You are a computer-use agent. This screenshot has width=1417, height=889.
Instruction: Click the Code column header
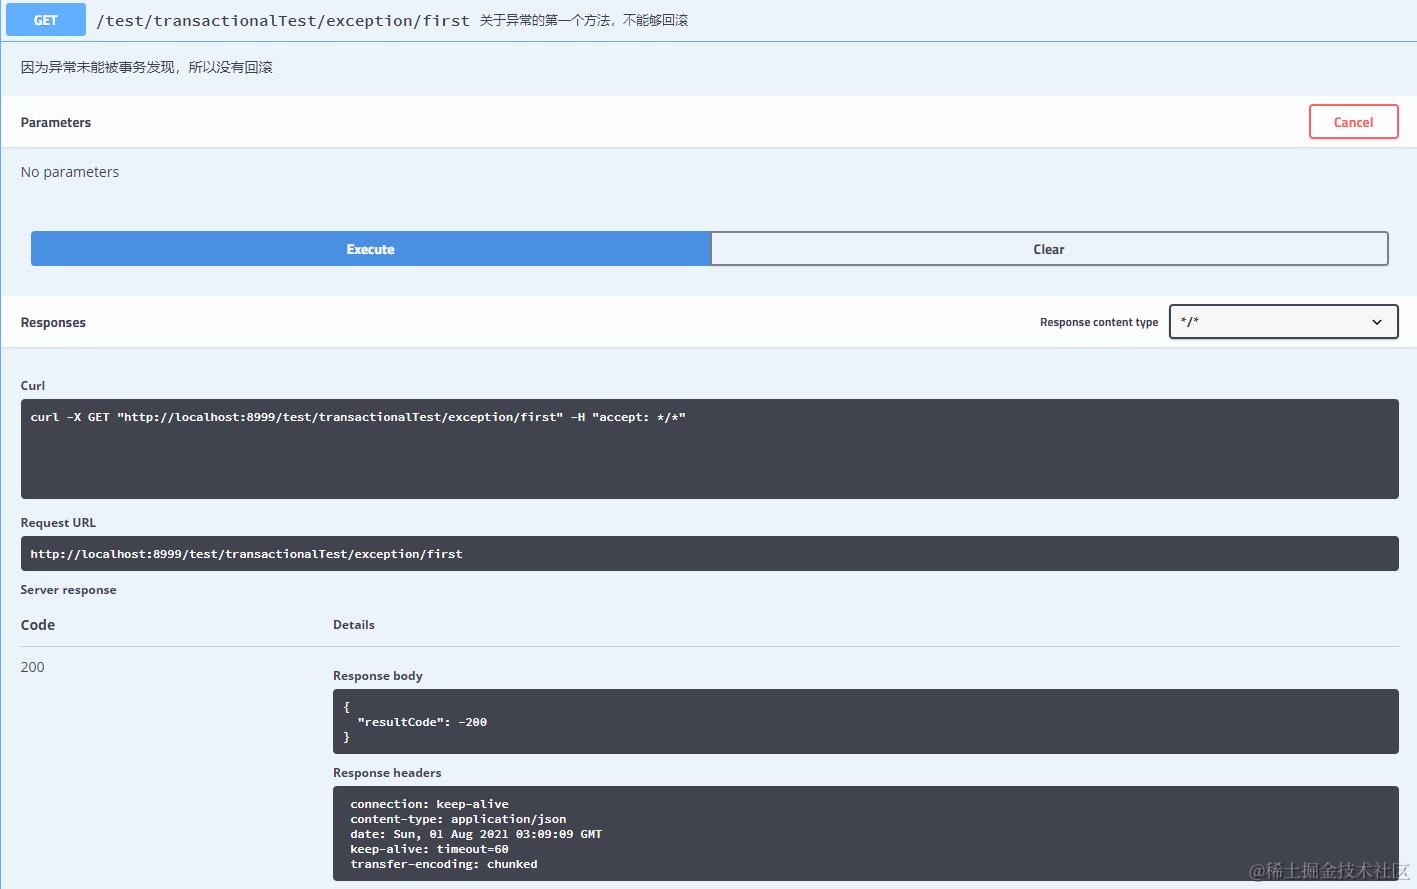(38, 625)
